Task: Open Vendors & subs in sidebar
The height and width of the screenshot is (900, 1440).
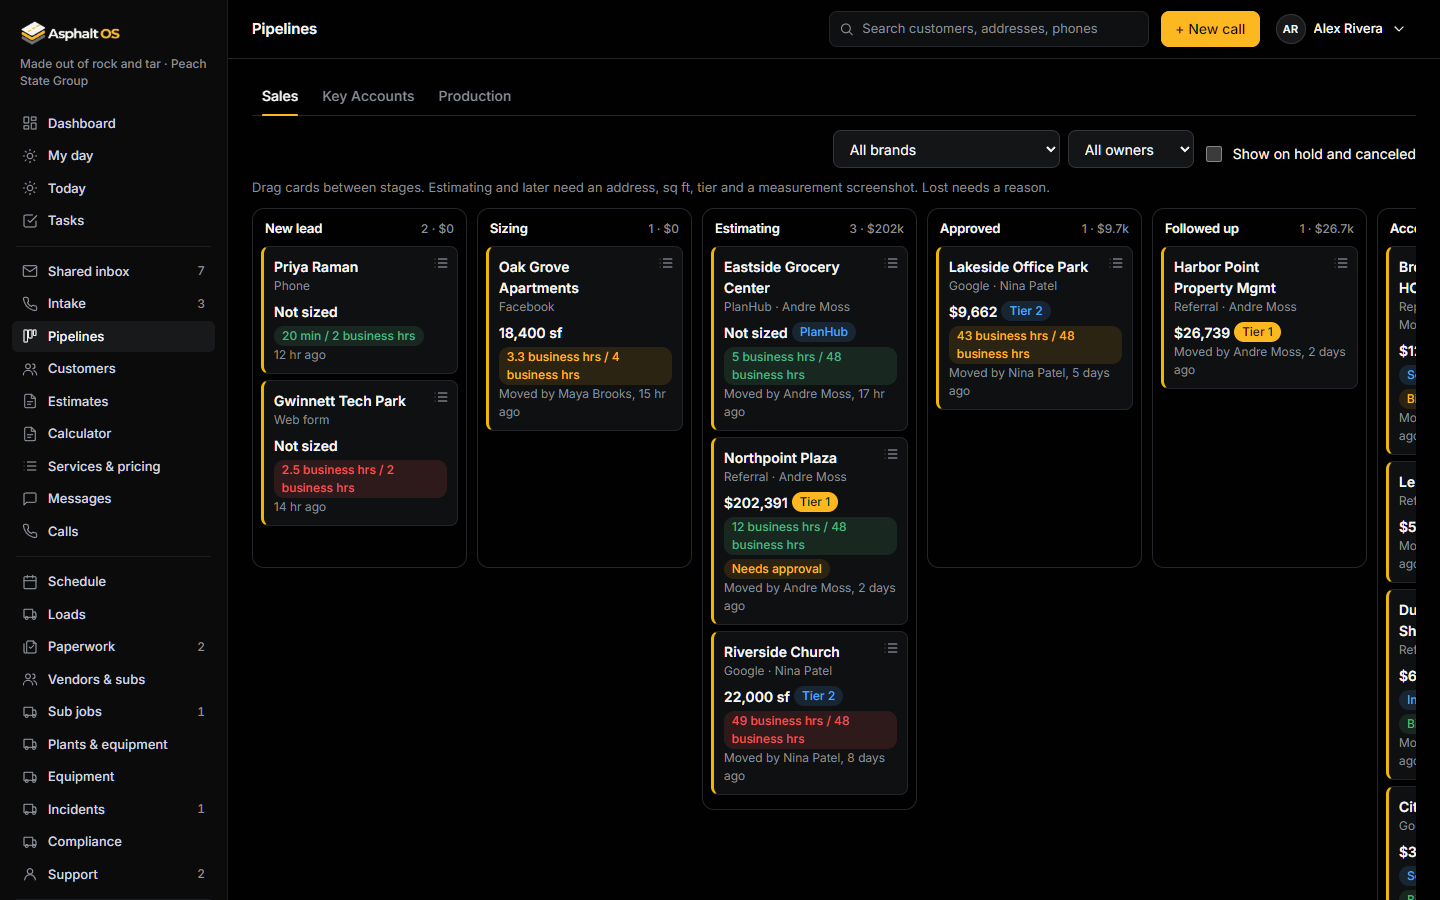Action: coord(113,679)
